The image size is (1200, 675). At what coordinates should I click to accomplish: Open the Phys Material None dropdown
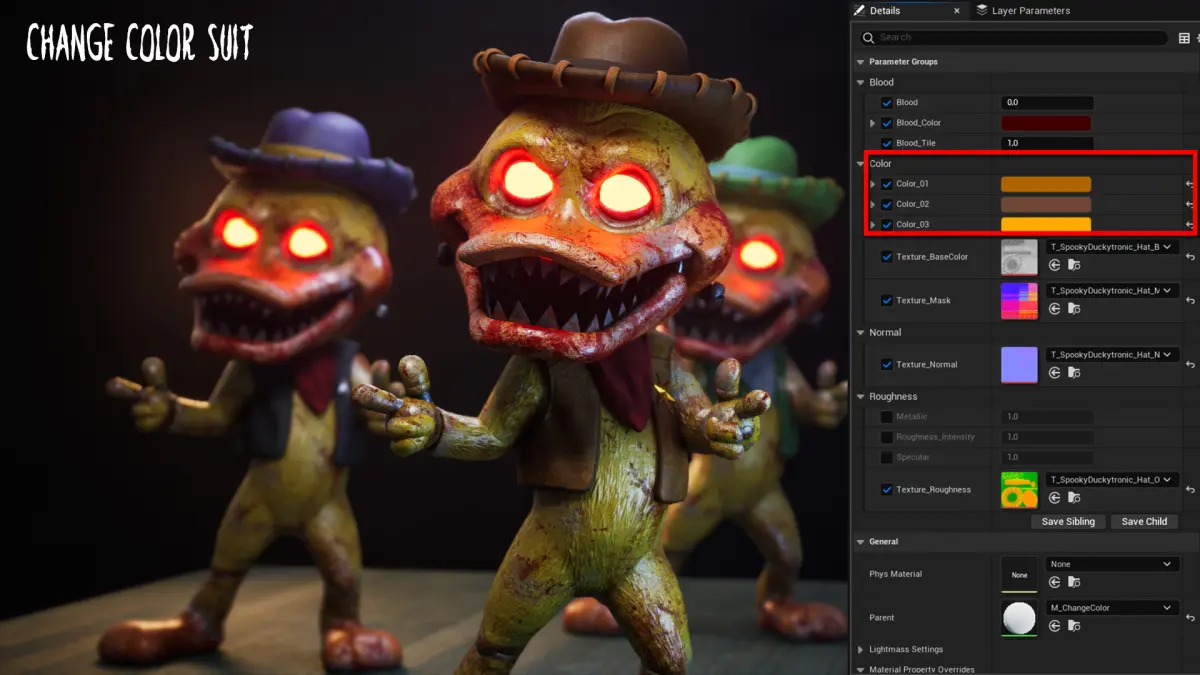tap(1112, 564)
